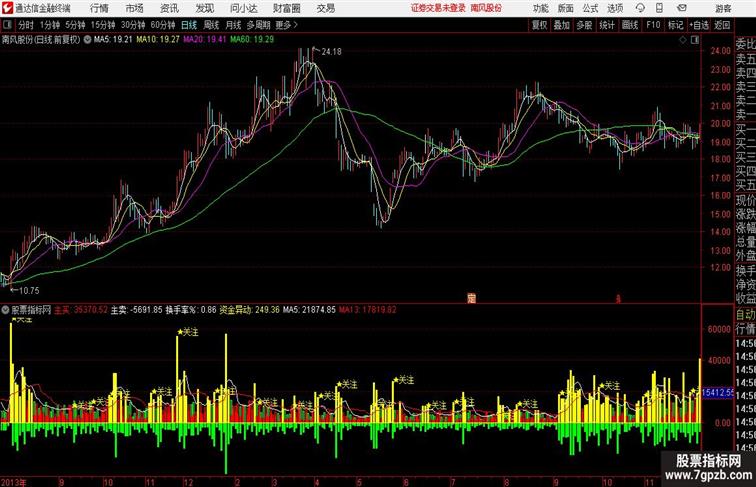This screenshot has height=487, width=756.
Task: Click the 叠加 overlay toolbar button
Action: [x=561, y=25]
